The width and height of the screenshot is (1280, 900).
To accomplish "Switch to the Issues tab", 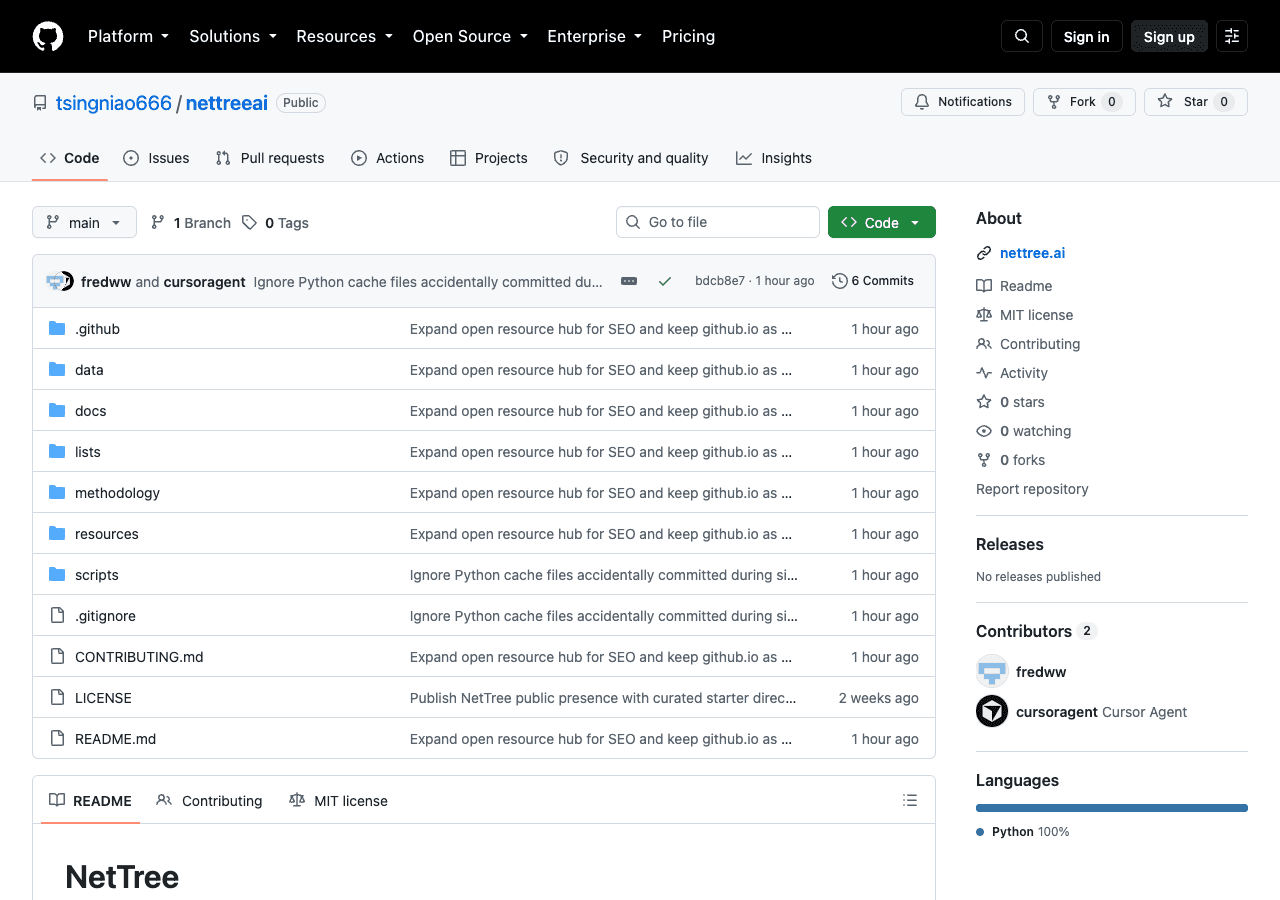I will 156,158.
